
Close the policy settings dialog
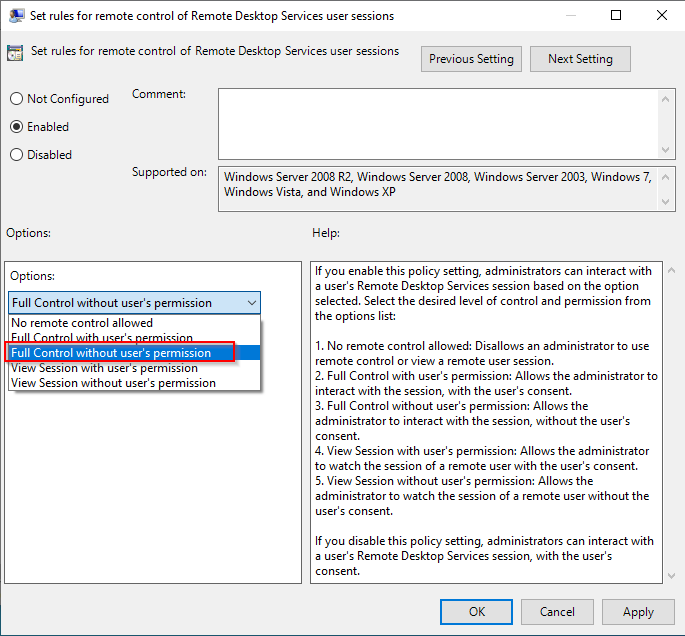point(661,16)
